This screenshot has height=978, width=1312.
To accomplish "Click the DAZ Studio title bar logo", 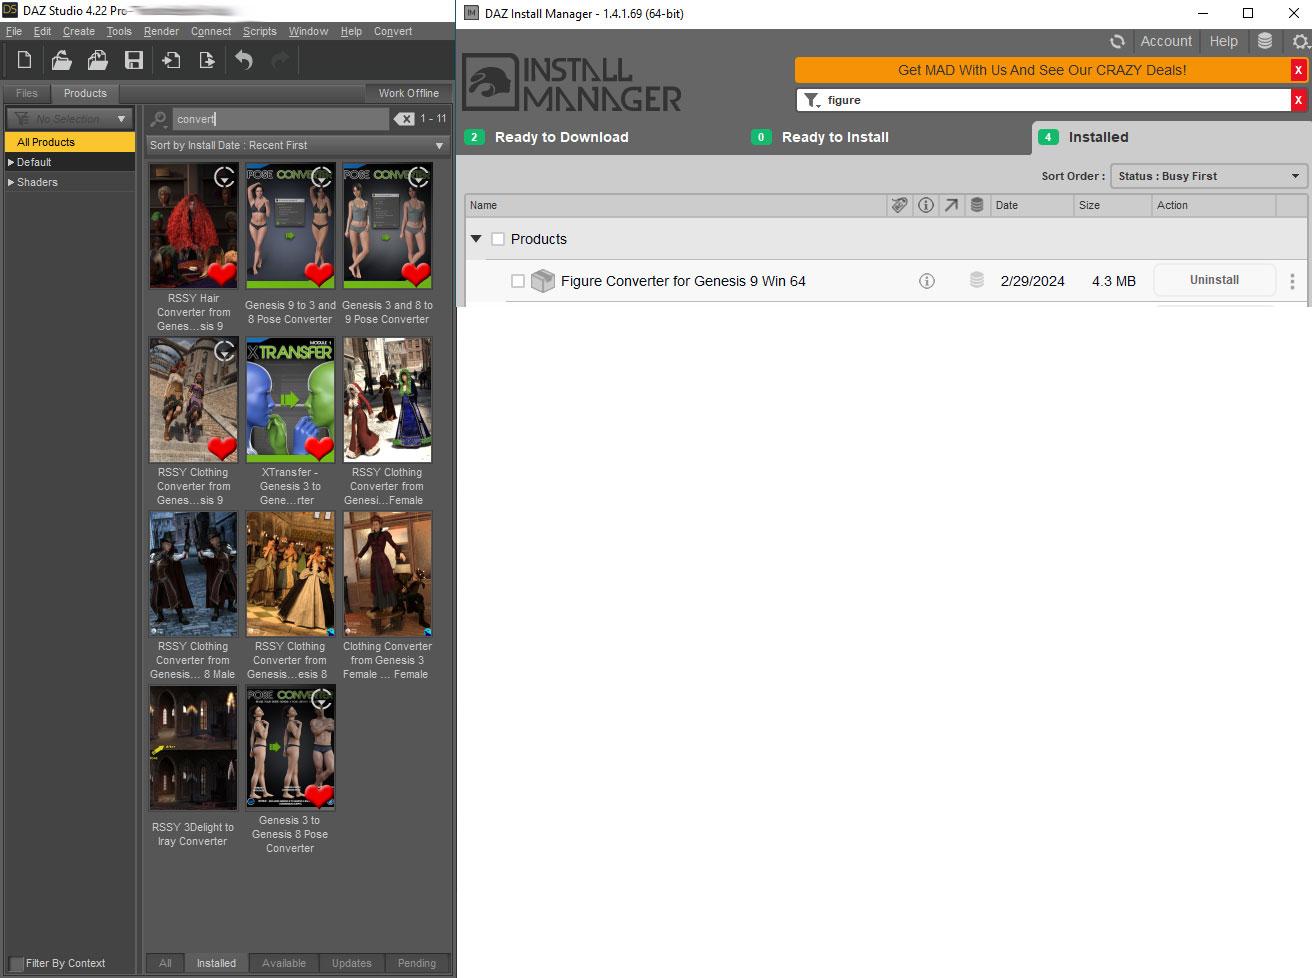I will (x=10, y=10).
